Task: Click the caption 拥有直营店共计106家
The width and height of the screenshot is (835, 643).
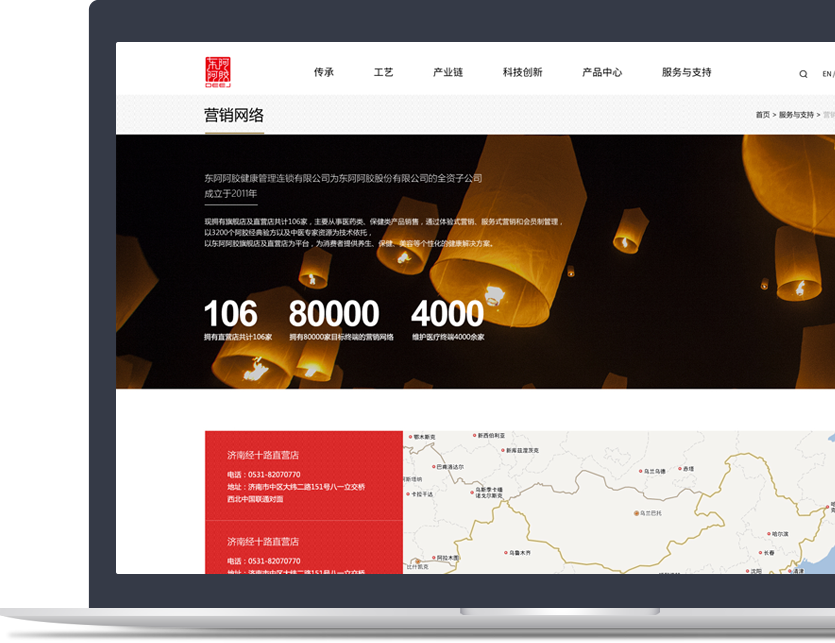Action: point(238,337)
